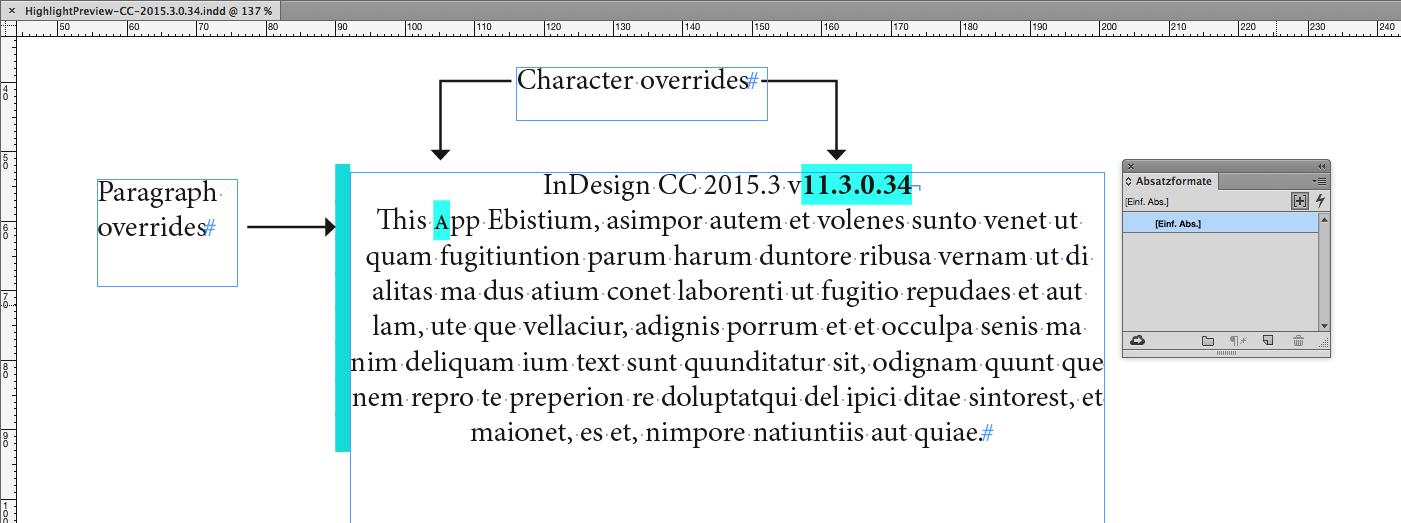
Task: Click the ruler origin corner box
Action: (x=8, y=29)
